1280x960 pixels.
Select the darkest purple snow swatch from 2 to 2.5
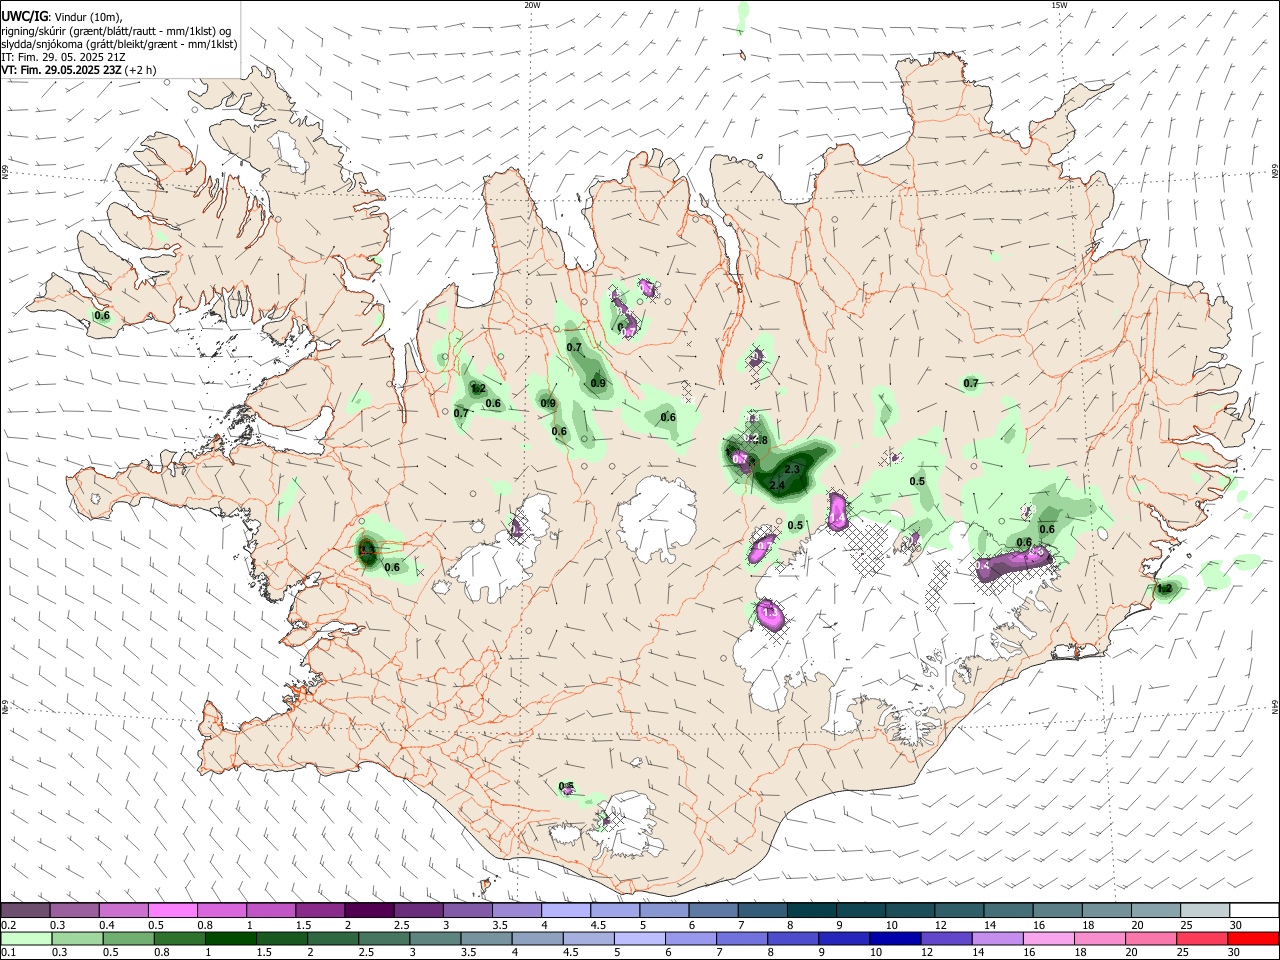(368, 910)
